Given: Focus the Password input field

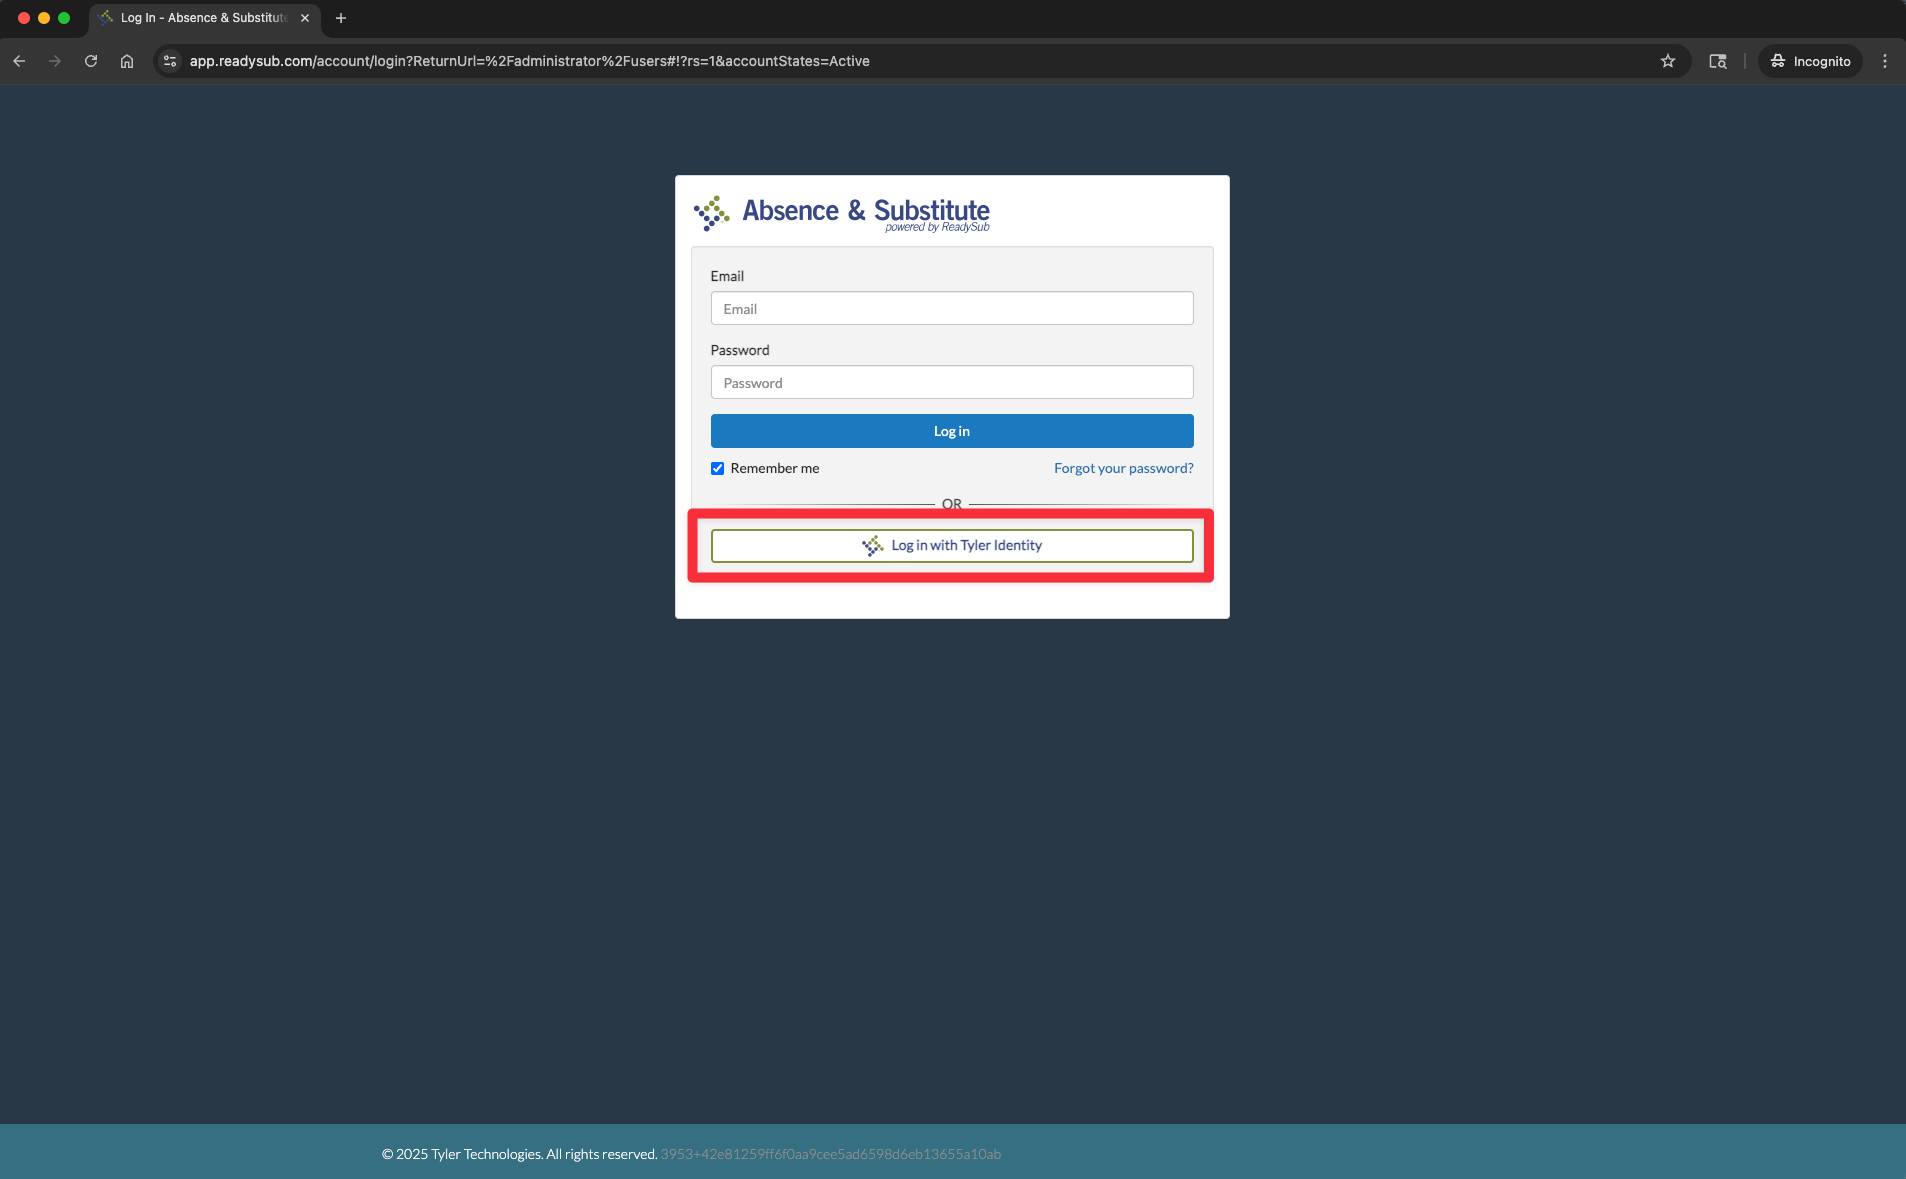Looking at the screenshot, I should 952,382.
